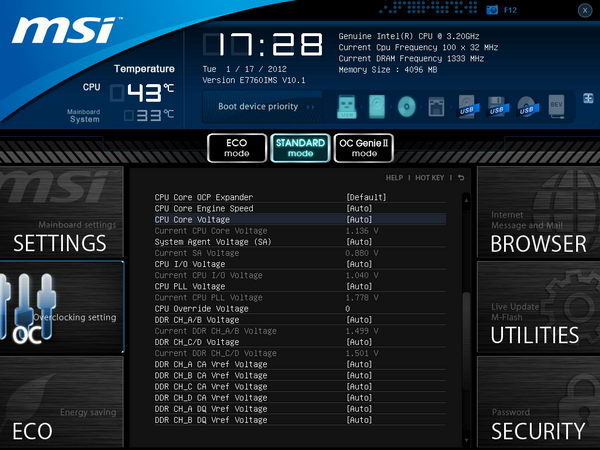Screen dimensions: 600x450
Task: Click the settings list scrollbar up arrow
Action: pyautogui.click(x=466, y=199)
